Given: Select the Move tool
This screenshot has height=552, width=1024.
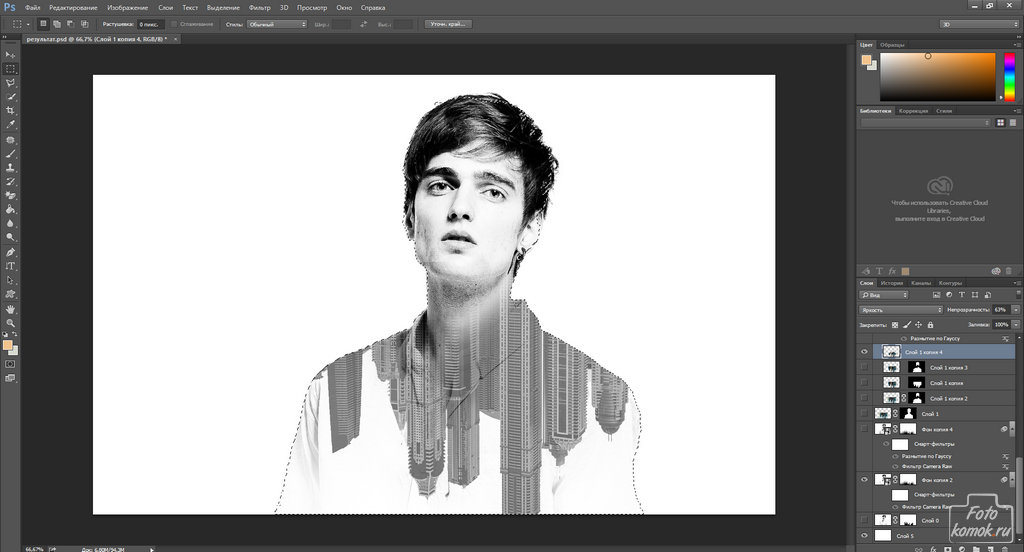Looking at the screenshot, I should tap(10, 55).
